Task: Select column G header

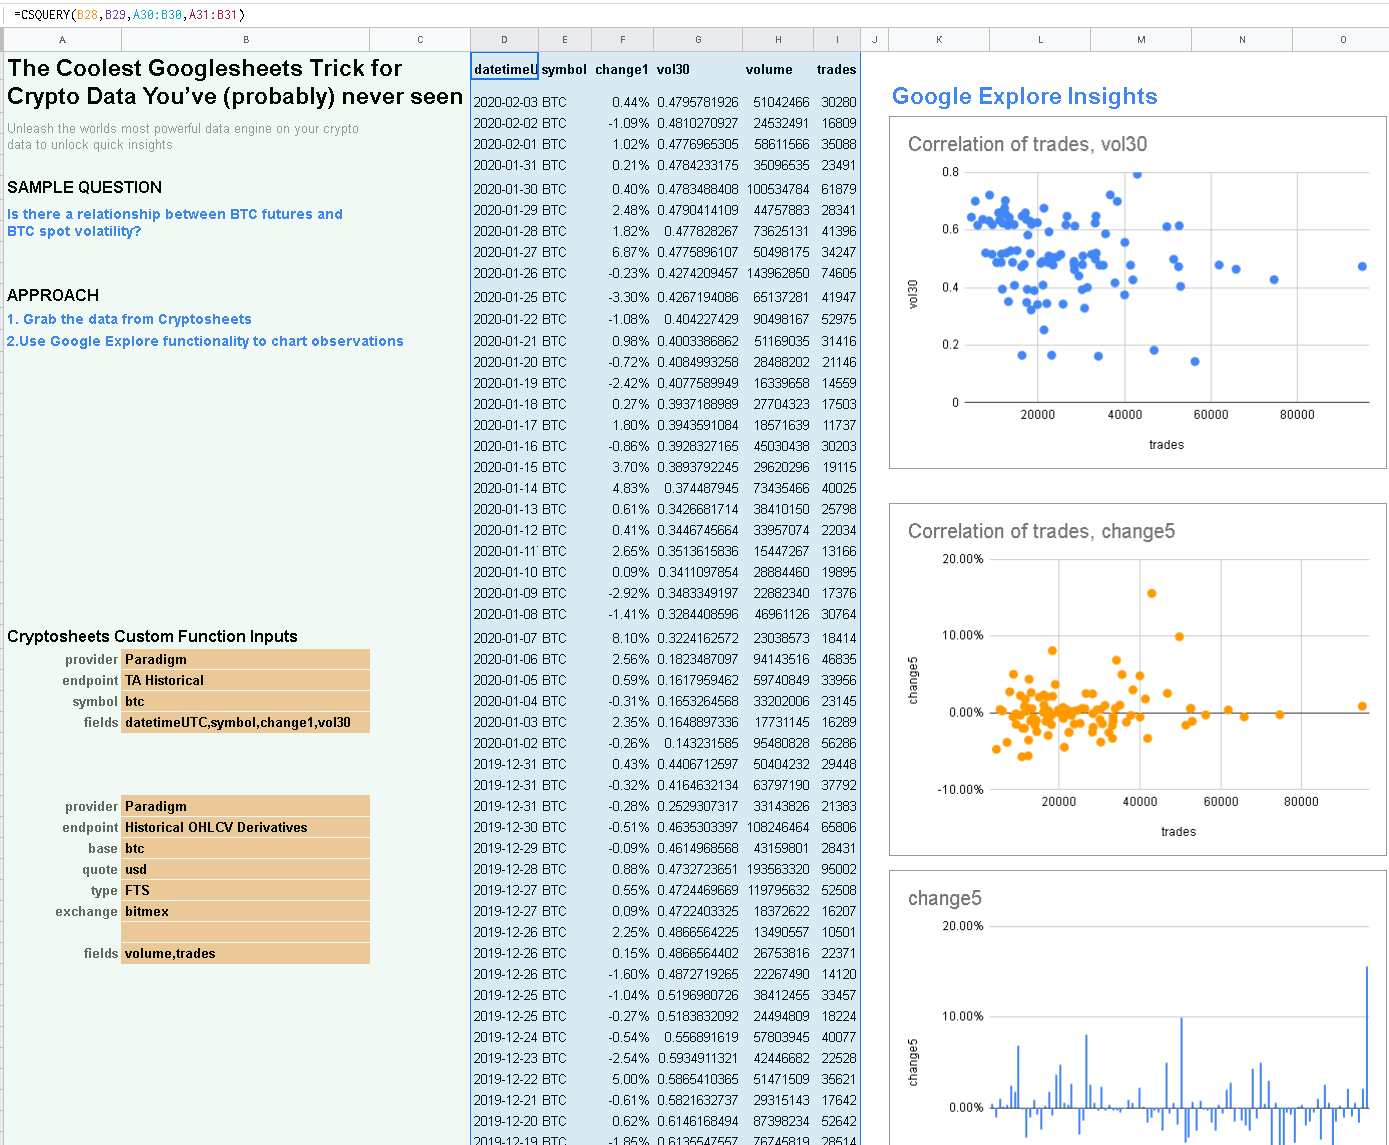Action: (698, 40)
